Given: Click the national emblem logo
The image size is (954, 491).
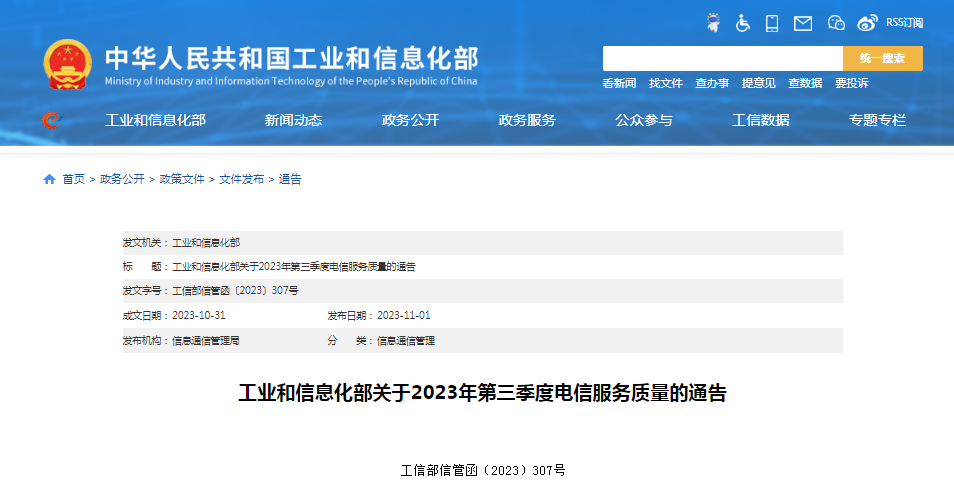Looking at the screenshot, I should click(x=68, y=64).
